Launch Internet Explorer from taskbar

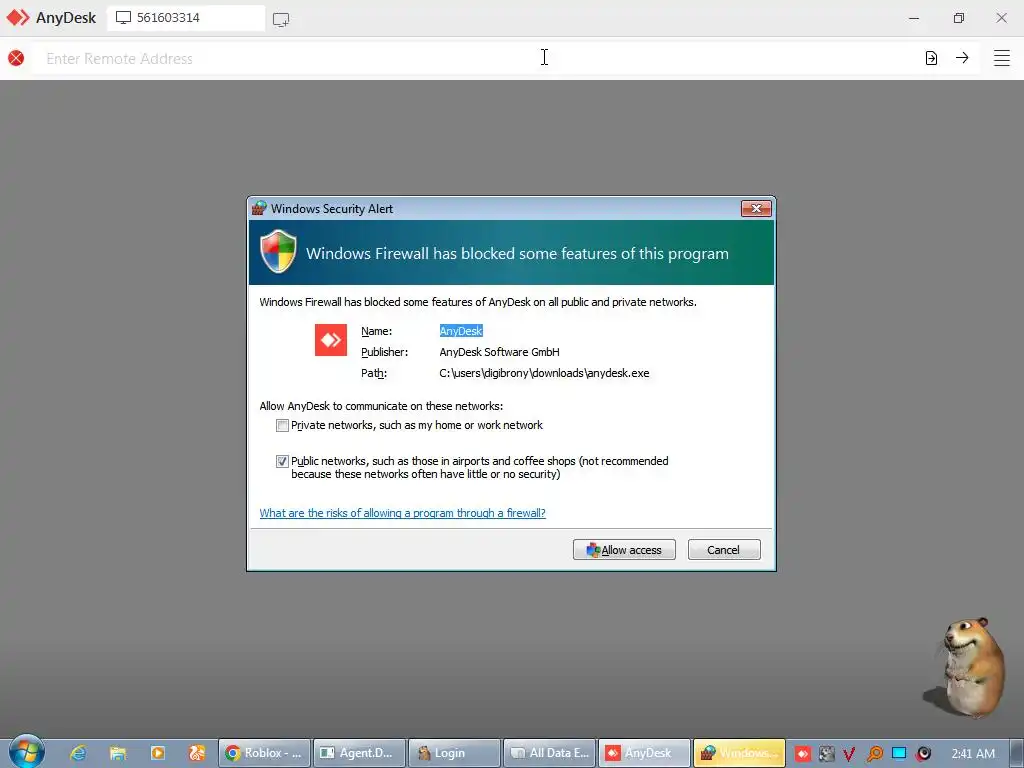[78, 753]
